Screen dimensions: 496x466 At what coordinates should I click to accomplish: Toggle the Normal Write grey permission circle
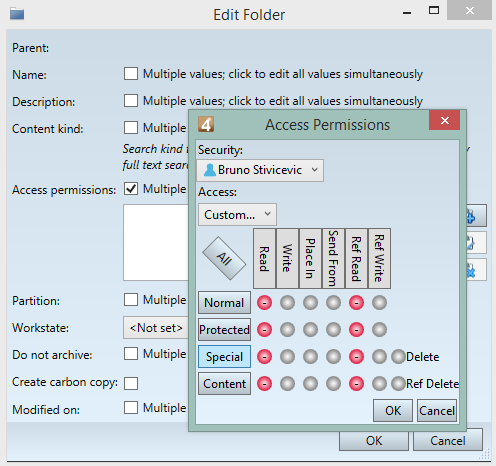pyautogui.click(x=287, y=303)
